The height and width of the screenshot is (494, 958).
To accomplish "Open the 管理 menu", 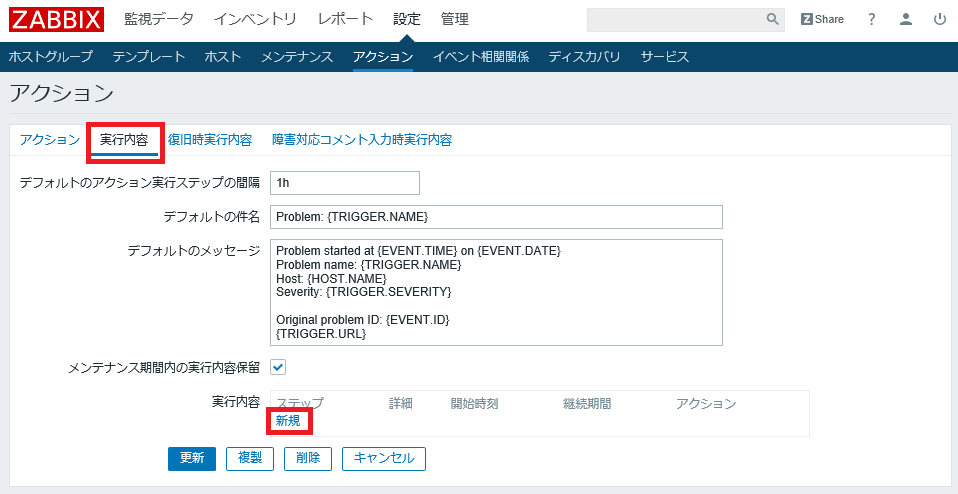I will point(454,19).
